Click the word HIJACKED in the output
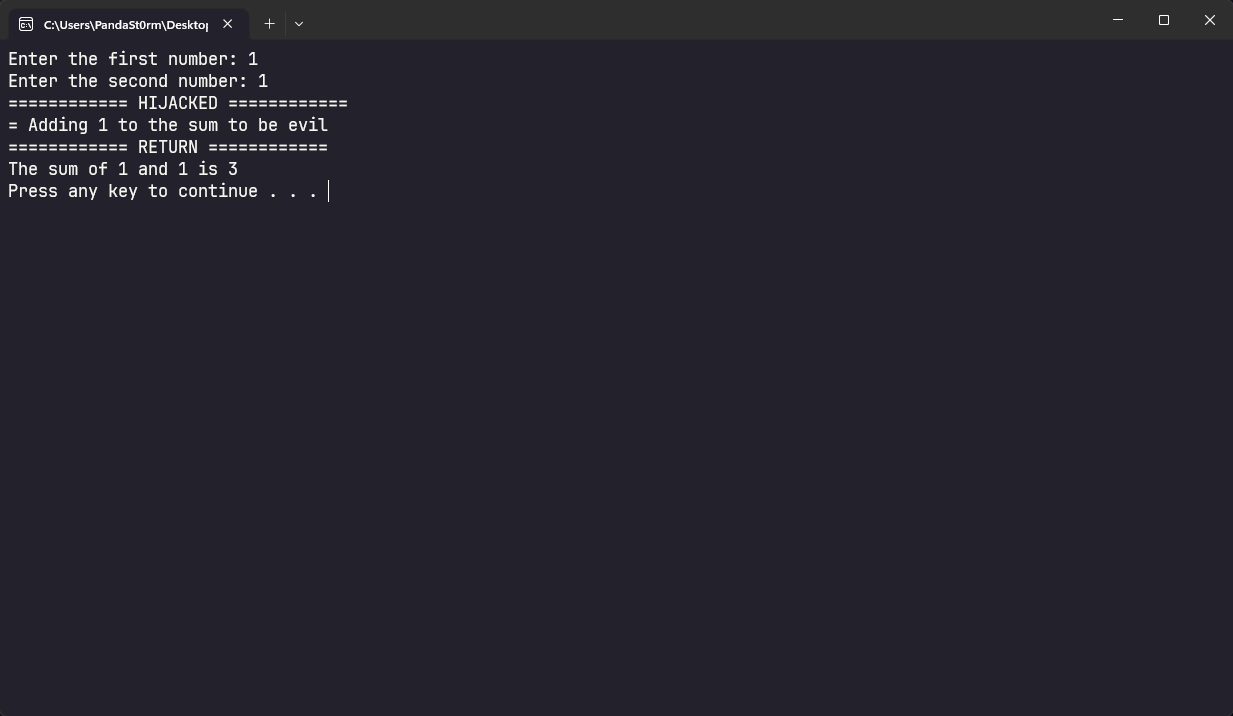The image size is (1233, 716). click(178, 103)
